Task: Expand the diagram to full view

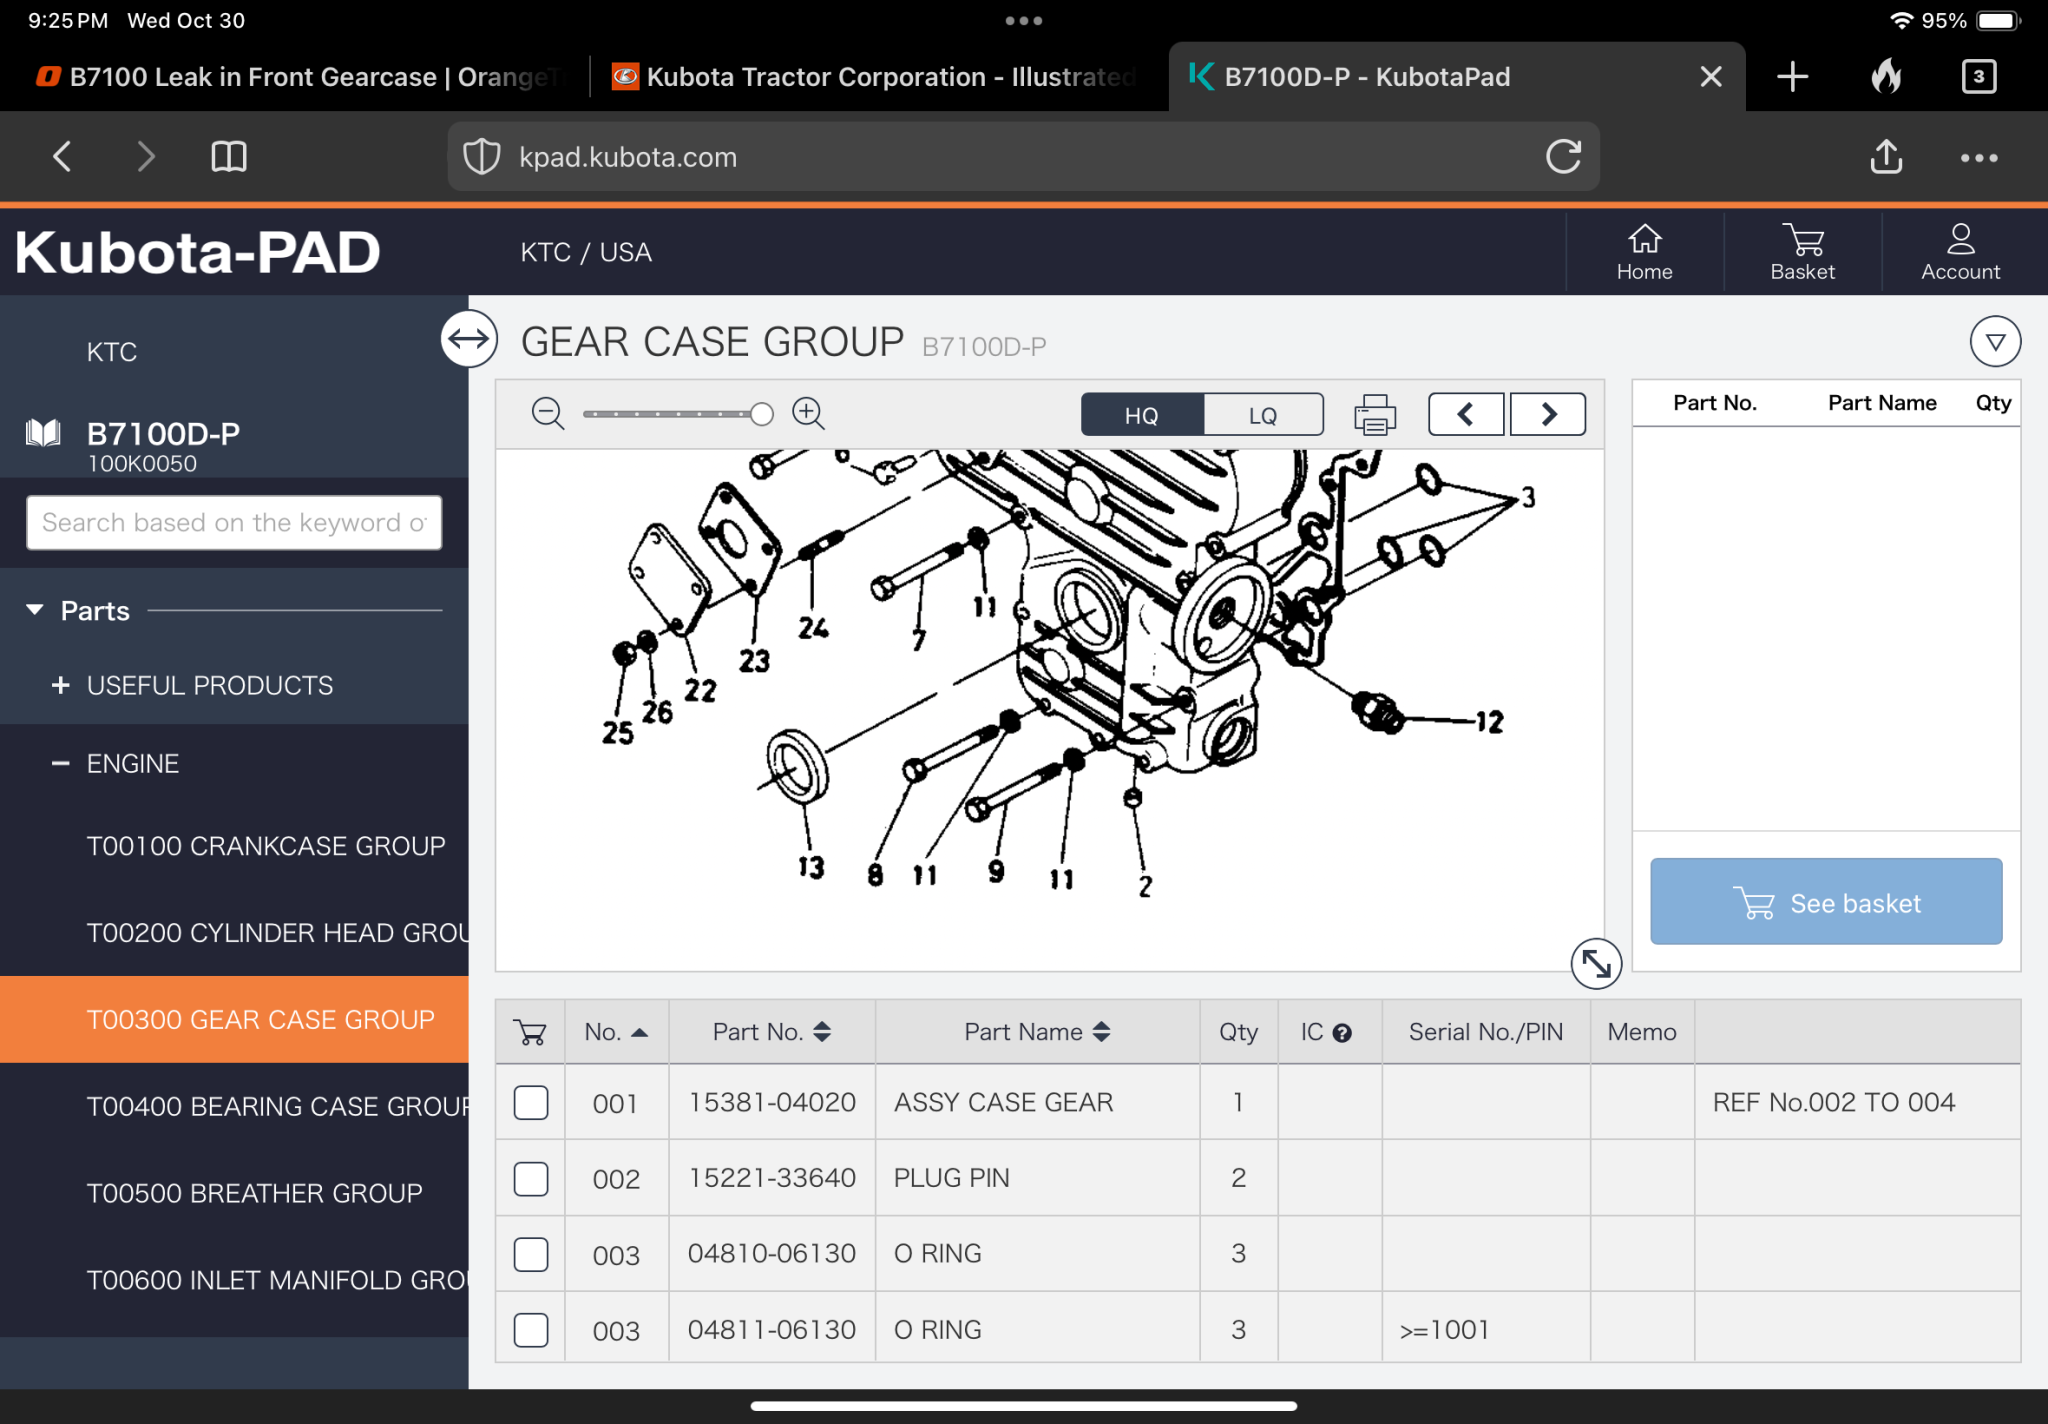Action: pyautogui.click(x=1596, y=963)
